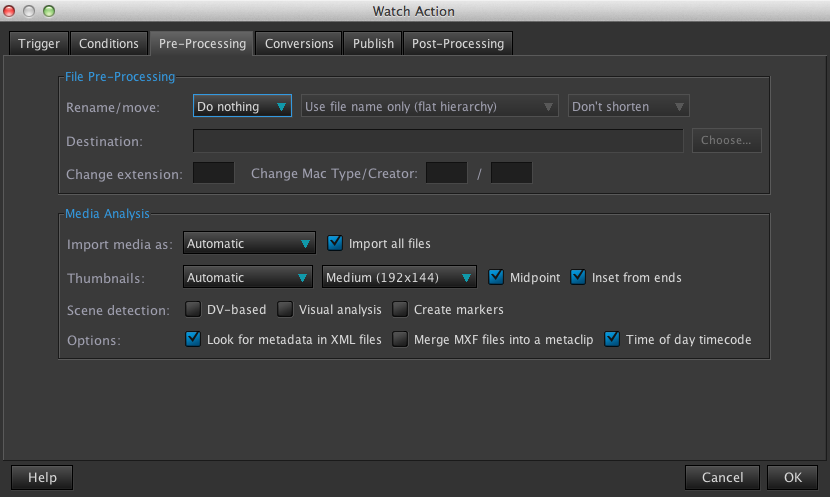Open the Medium (192x144) thumbnail size dropdown
Image resolution: width=830 pixels, height=497 pixels.
399,277
